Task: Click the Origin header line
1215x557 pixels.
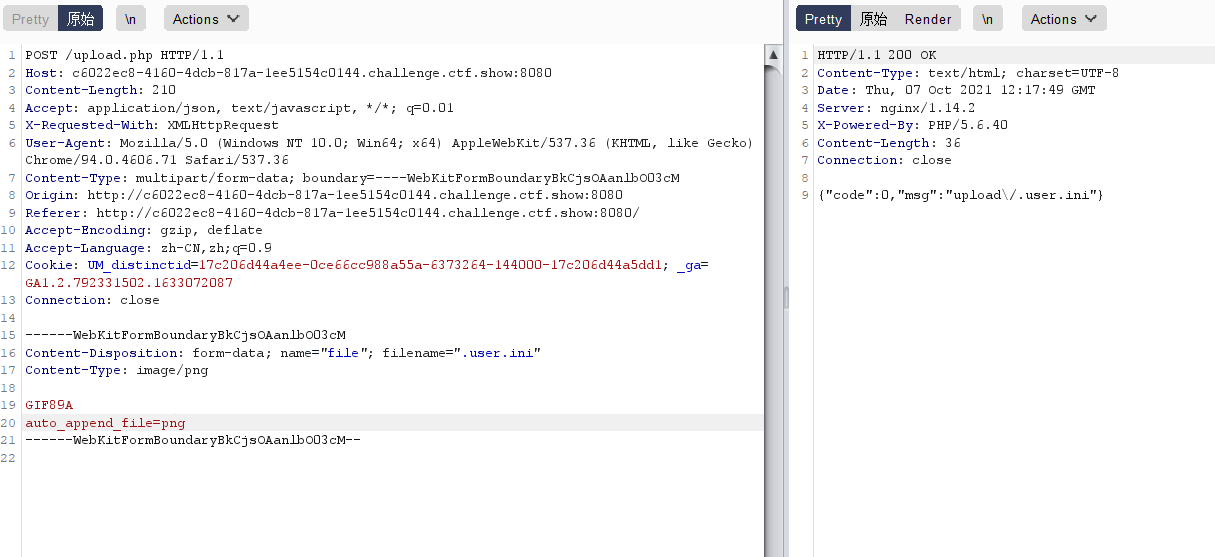Action: 324,195
